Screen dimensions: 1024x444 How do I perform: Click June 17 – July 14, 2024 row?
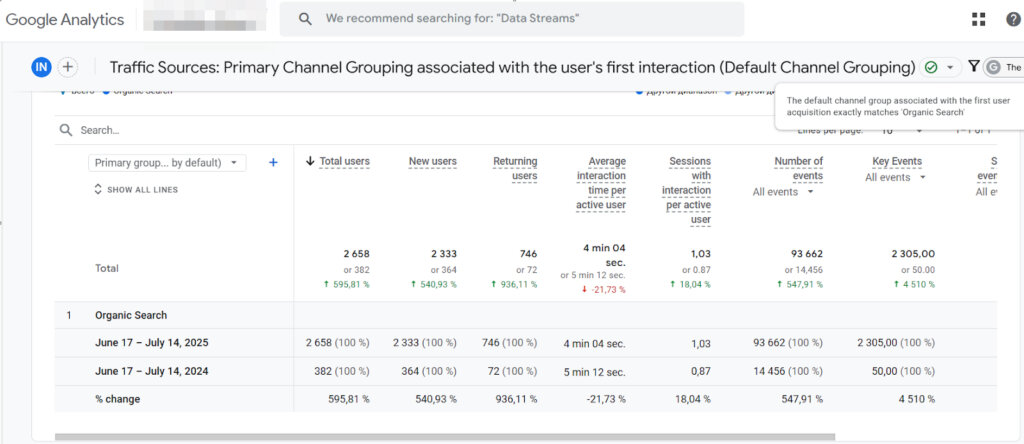click(x=152, y=372)
